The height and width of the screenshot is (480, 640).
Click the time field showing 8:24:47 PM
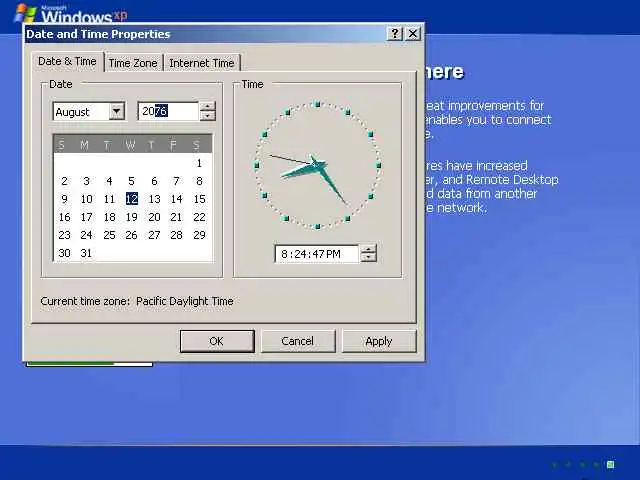point(317,254)
